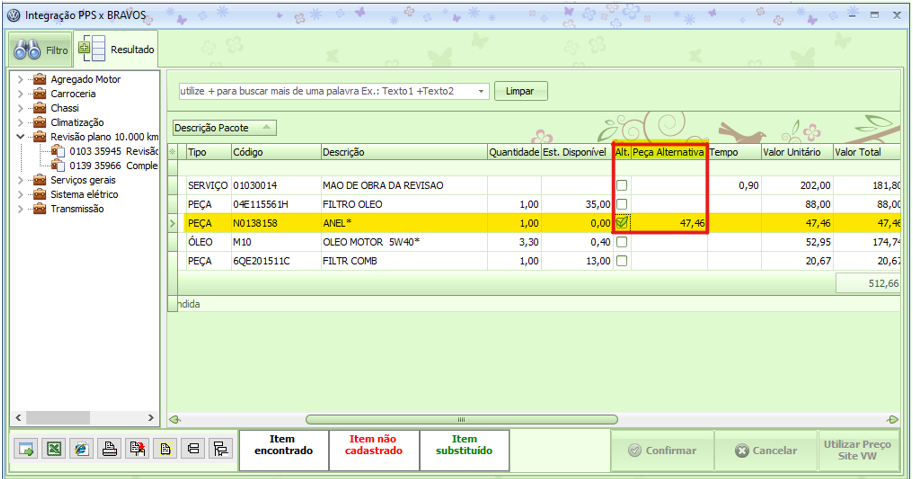Expand Agregado Motor tree node
The height and width of the screenshot is (479, 913).
pyautogui.click(x=20, y=79)
